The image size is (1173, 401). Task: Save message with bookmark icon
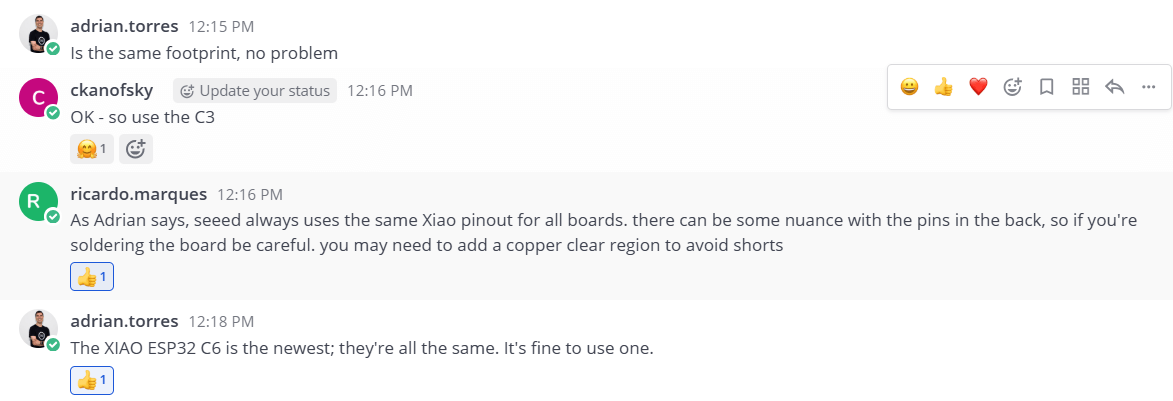coord(1046,87)
